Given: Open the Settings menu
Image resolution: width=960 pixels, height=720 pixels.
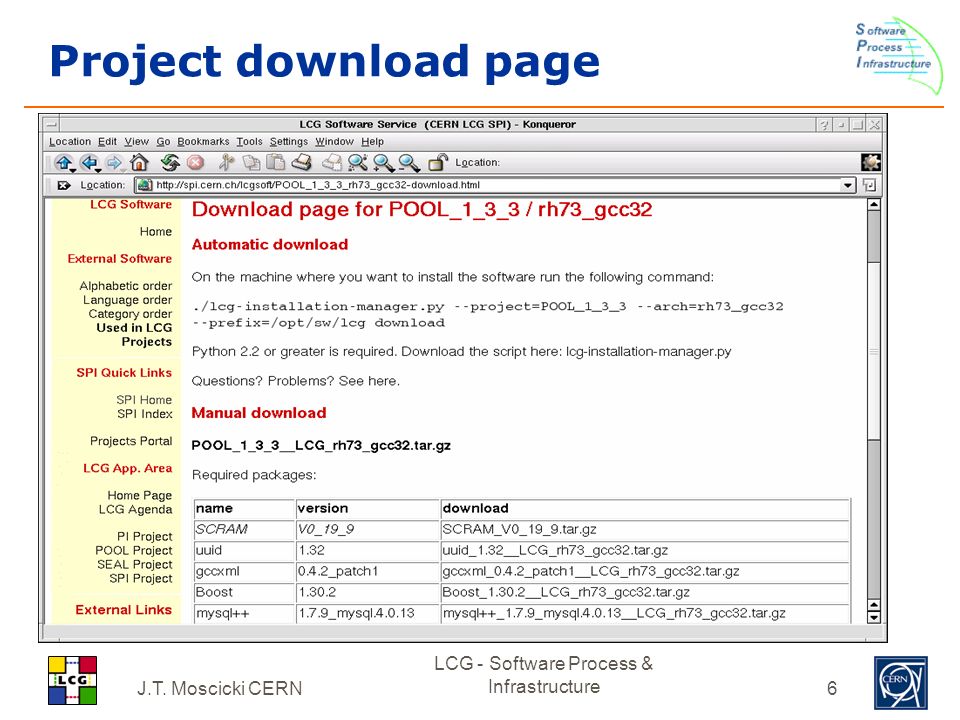Looking at the screenshot, I should (x=289, y=141).
